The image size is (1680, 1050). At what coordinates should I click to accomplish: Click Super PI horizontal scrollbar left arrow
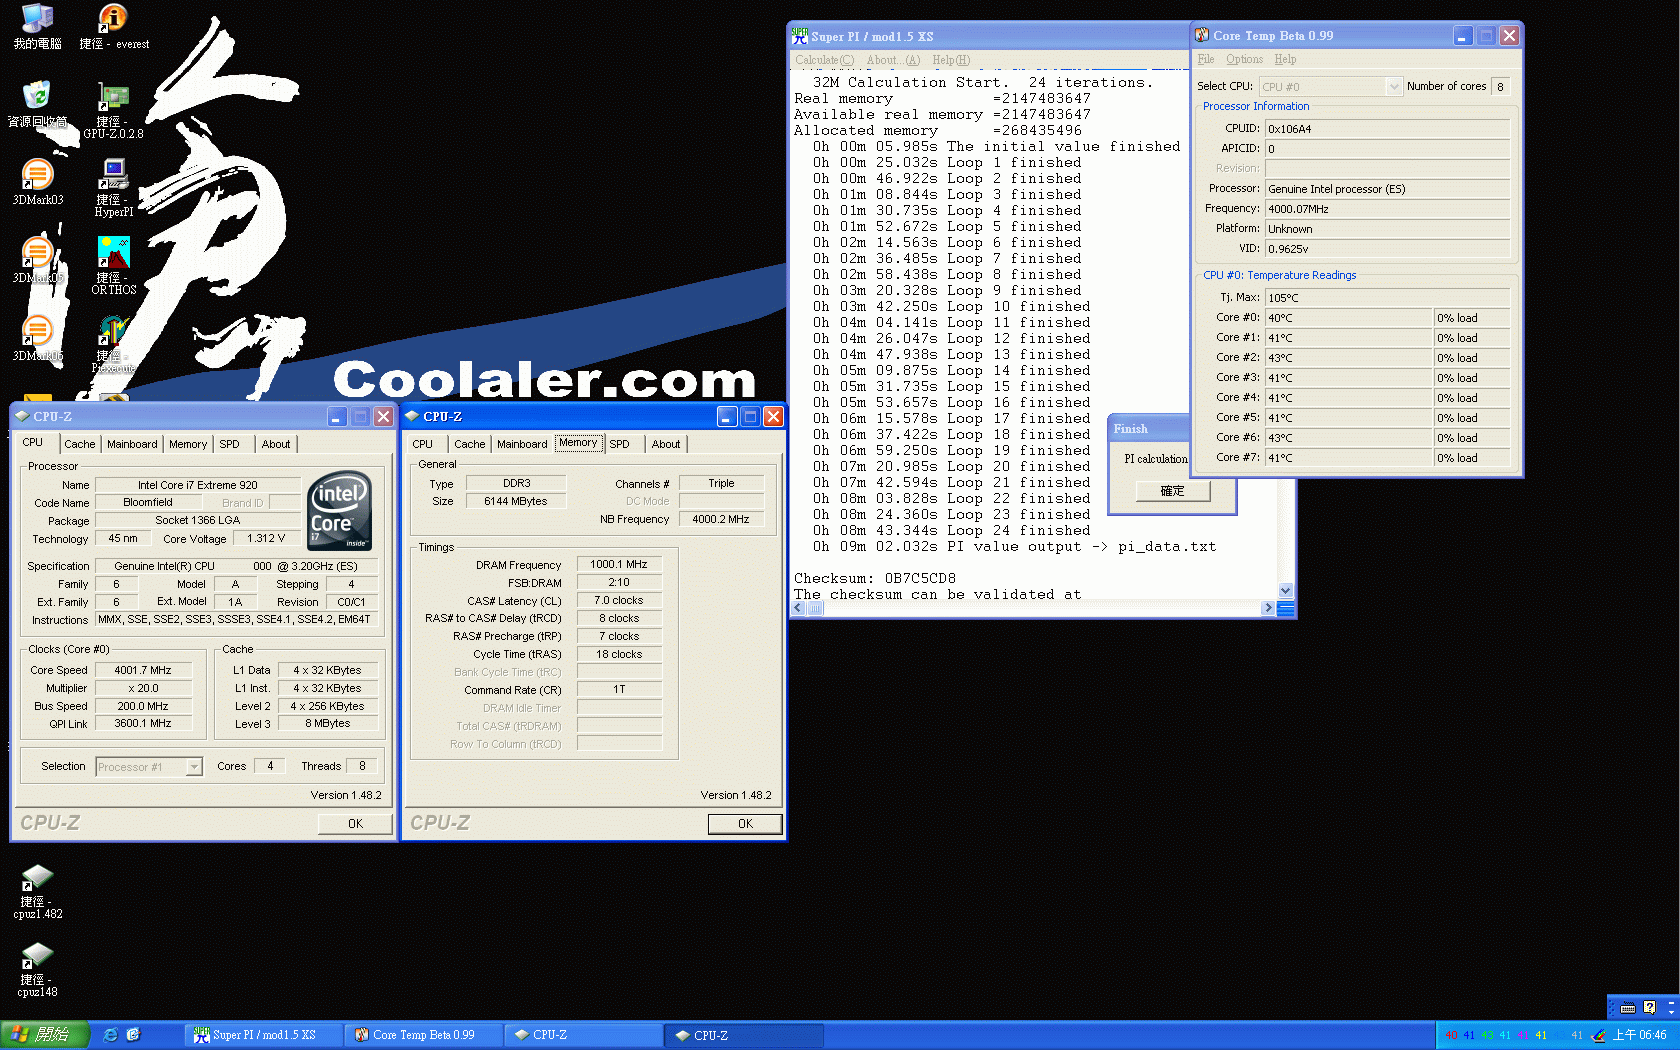[x=799, y=608]
